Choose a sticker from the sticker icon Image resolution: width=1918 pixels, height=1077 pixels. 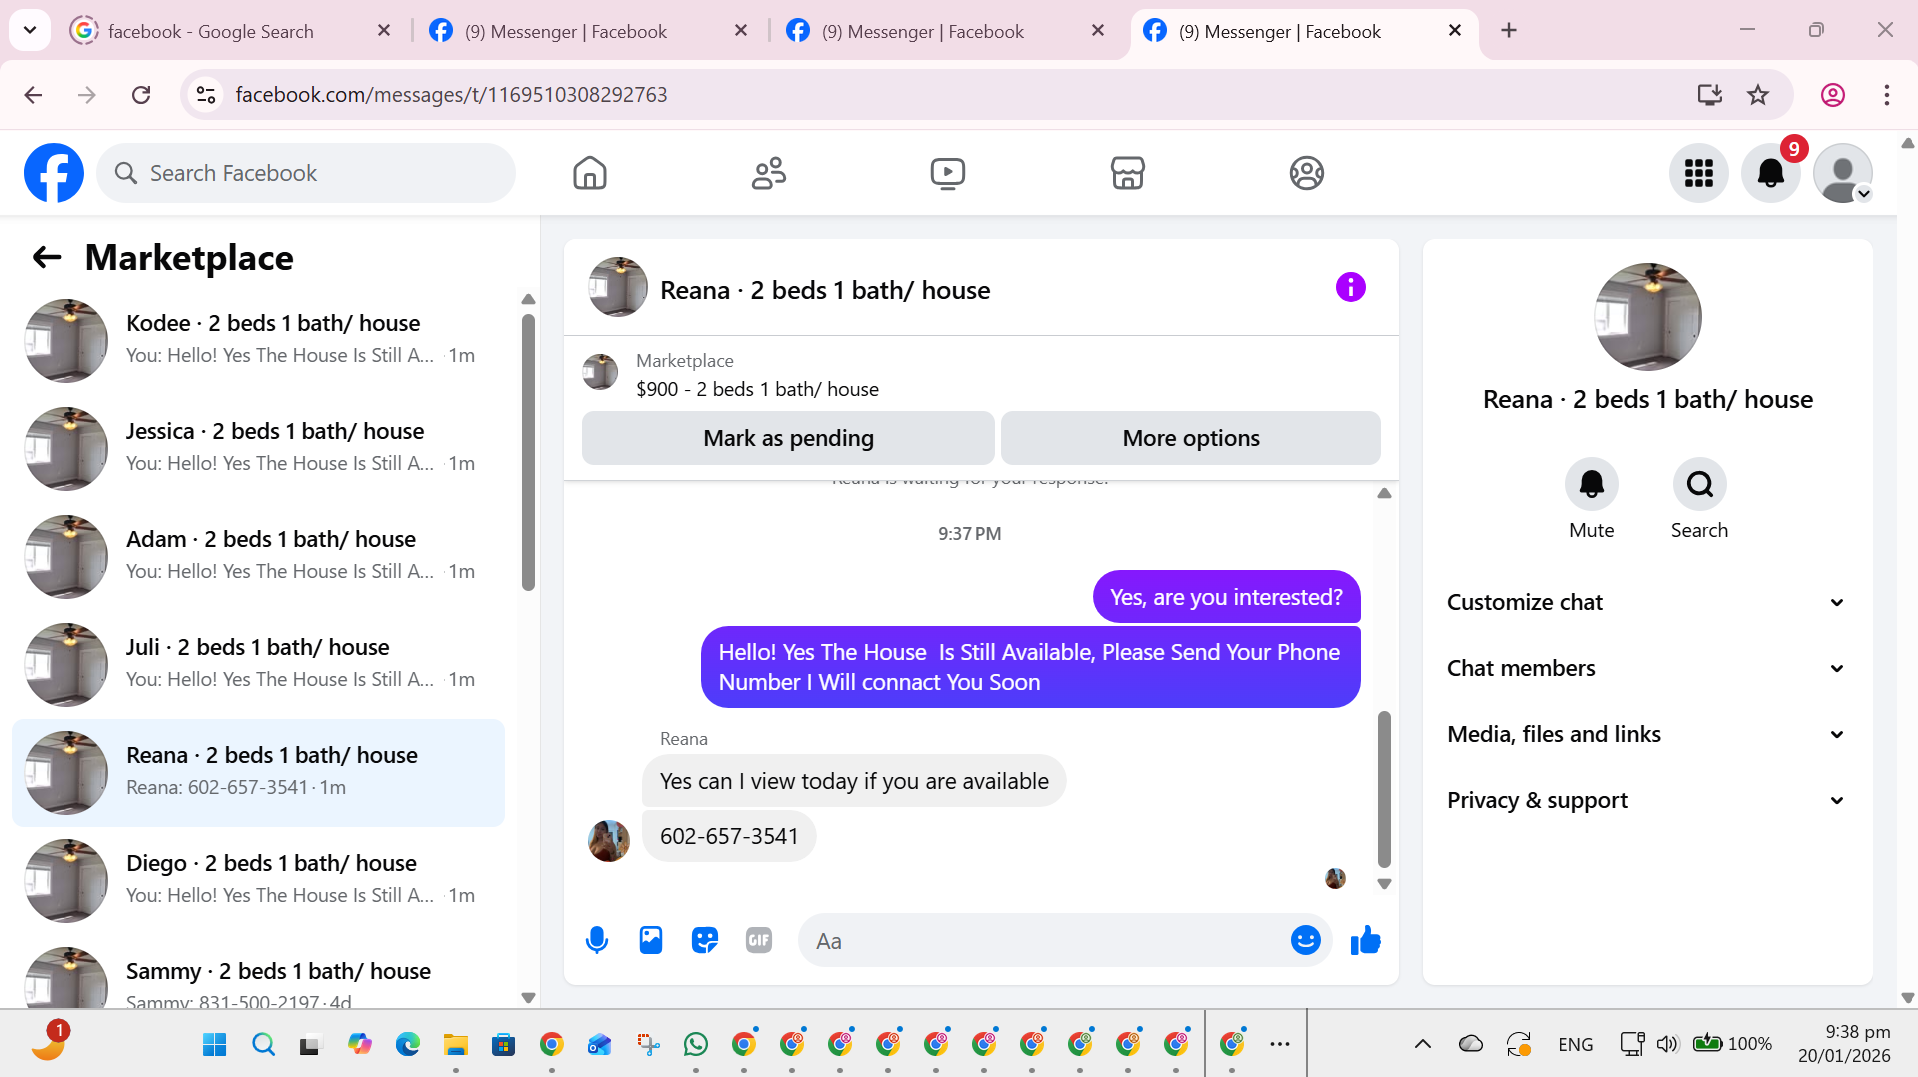705,940
